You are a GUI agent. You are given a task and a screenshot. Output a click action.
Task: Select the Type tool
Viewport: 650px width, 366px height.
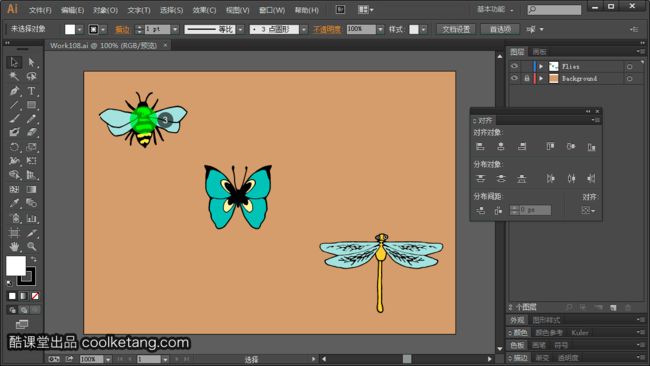coord(31,91)
